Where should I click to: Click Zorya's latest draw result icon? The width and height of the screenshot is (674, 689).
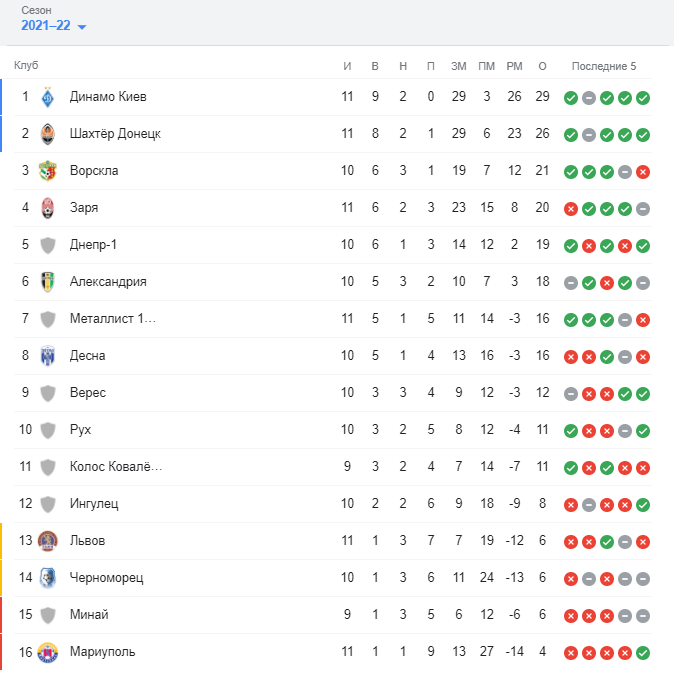point(643,209)
